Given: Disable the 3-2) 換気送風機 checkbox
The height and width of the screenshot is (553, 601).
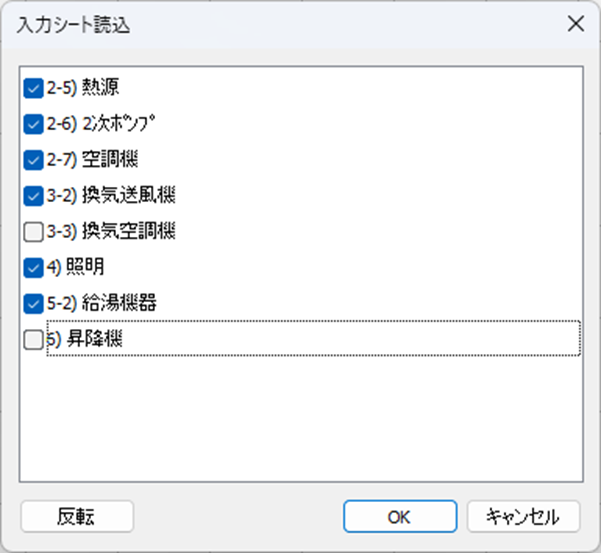Looking at the screenshot, I should click(33, 196).
